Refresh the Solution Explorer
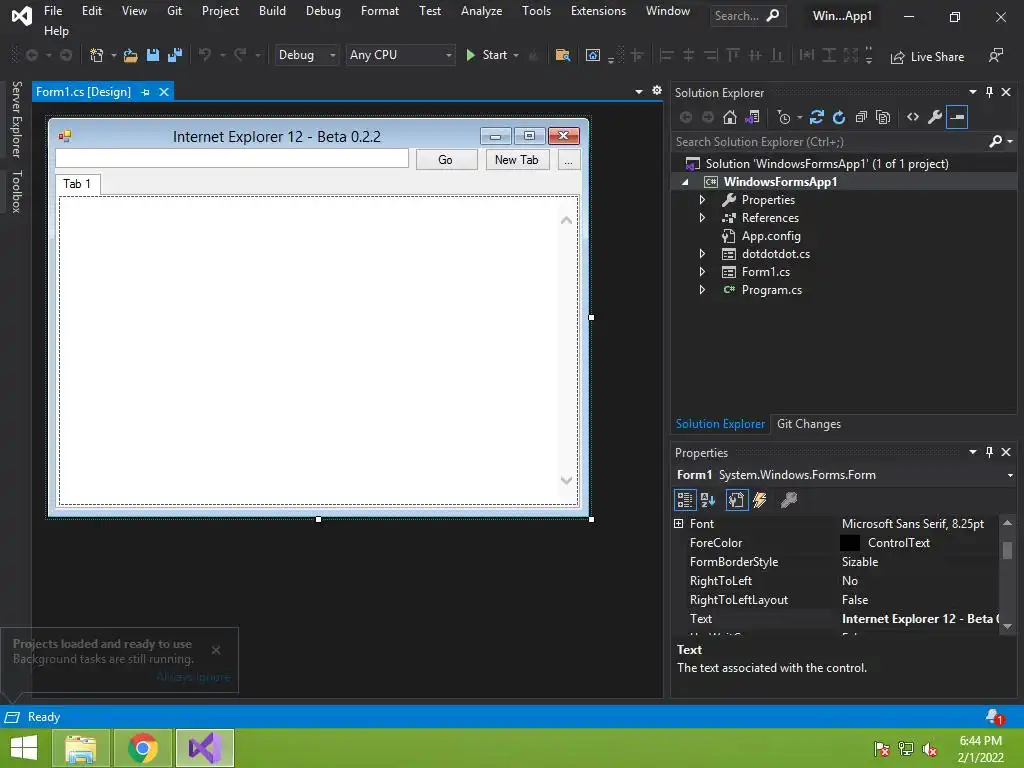Image resolution: width=1024 pixels, height=768 pixels. (x=839, y=118)
